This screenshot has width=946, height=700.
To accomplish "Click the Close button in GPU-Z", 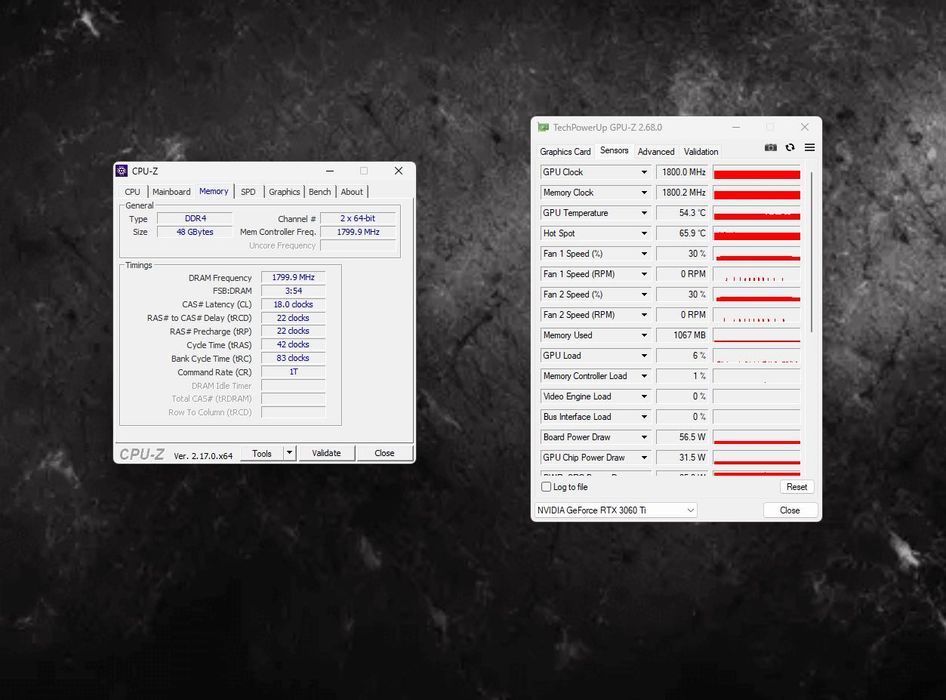I will click(x=790, y=510).
